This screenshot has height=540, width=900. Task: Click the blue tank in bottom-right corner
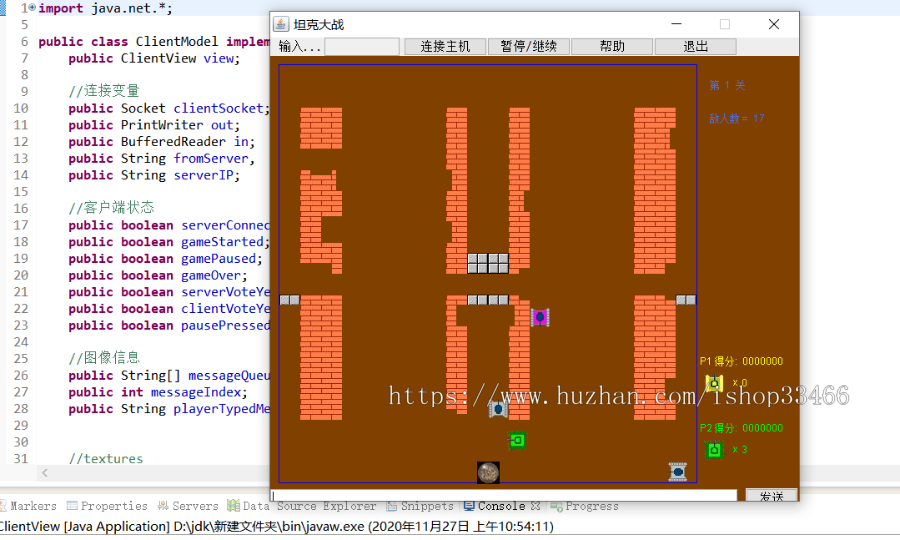[x=678, y=472]
